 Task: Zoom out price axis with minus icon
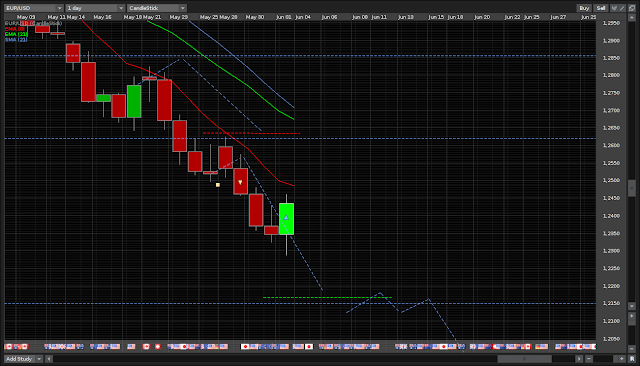[632, 348]
